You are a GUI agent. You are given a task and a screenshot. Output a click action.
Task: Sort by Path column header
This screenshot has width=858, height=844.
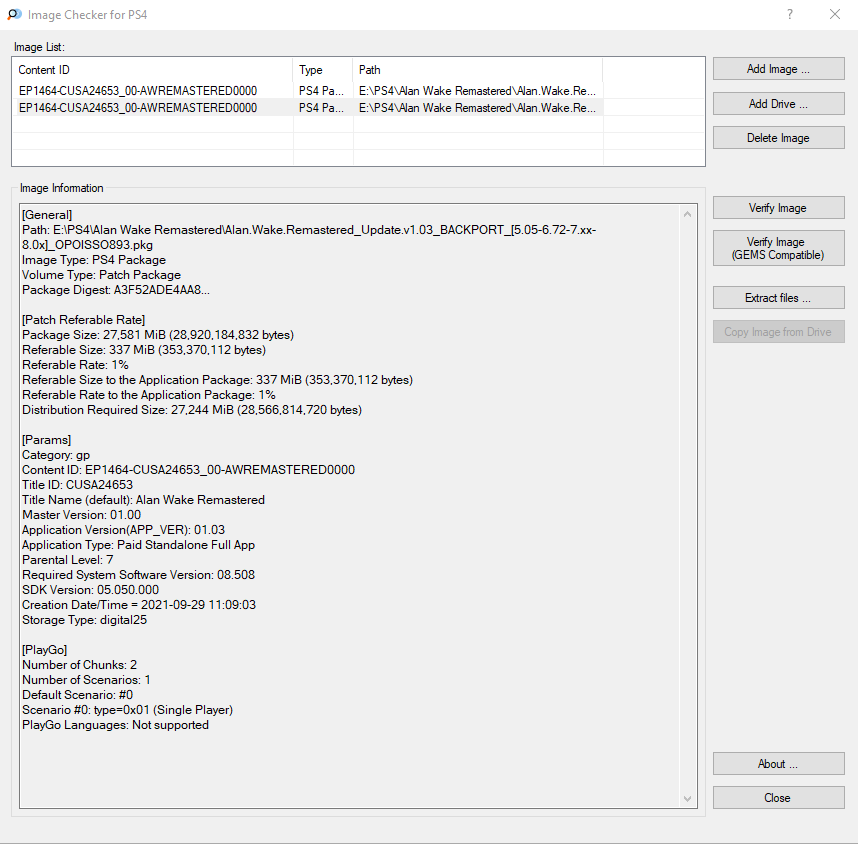(x=478, y=70)
